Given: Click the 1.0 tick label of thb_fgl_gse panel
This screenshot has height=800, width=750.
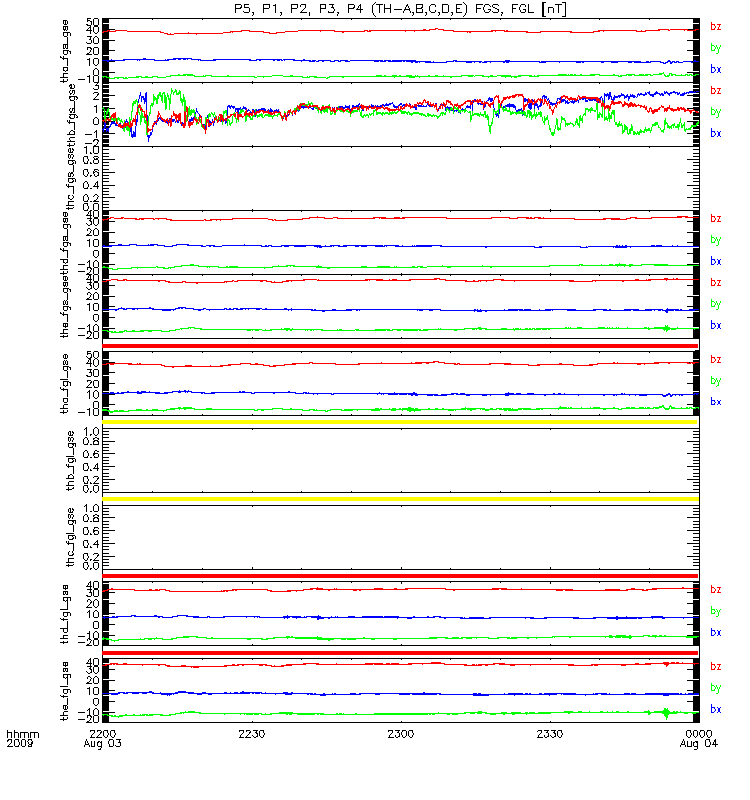Looking at the screenshot, I should coord(91,432).
